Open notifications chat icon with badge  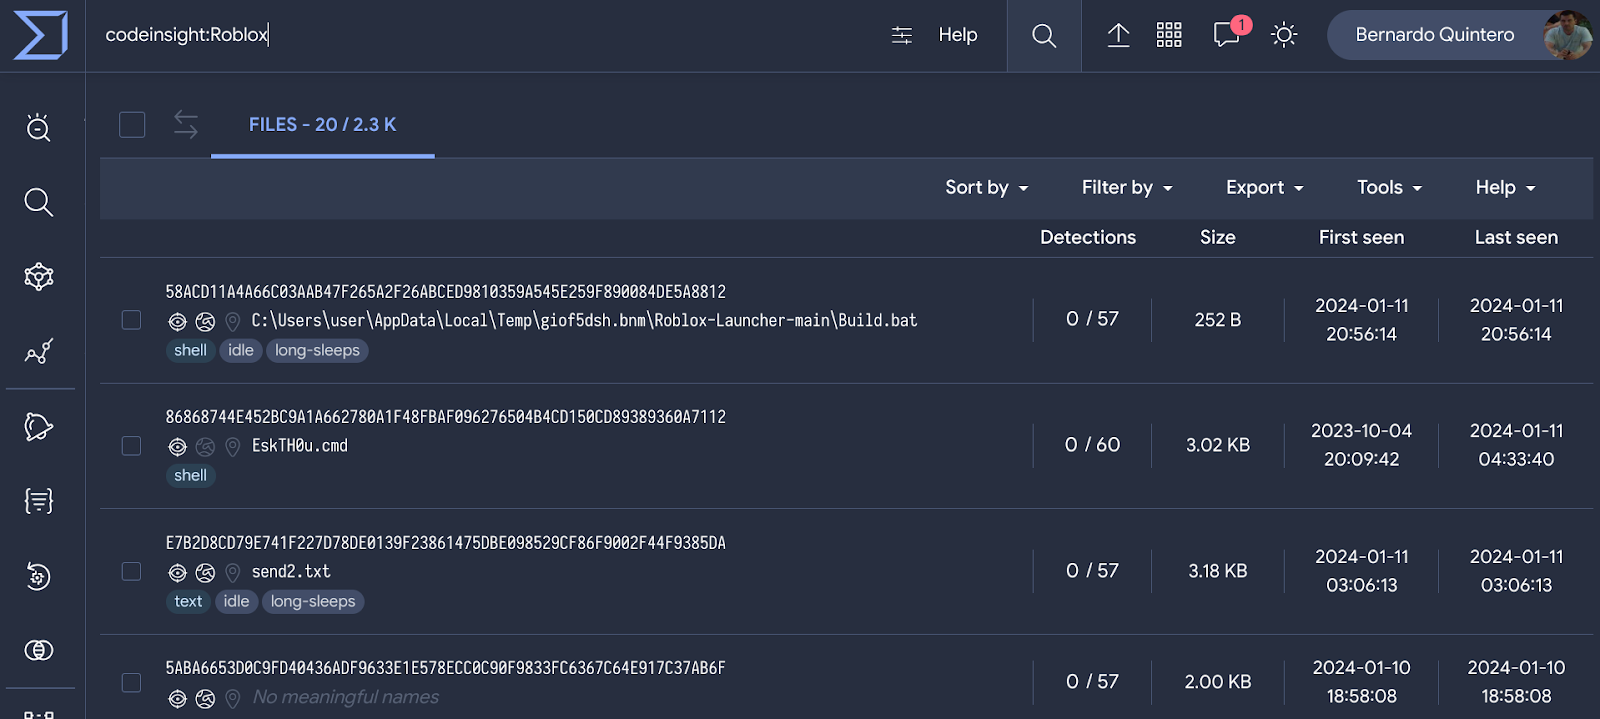click(1229, 33)
